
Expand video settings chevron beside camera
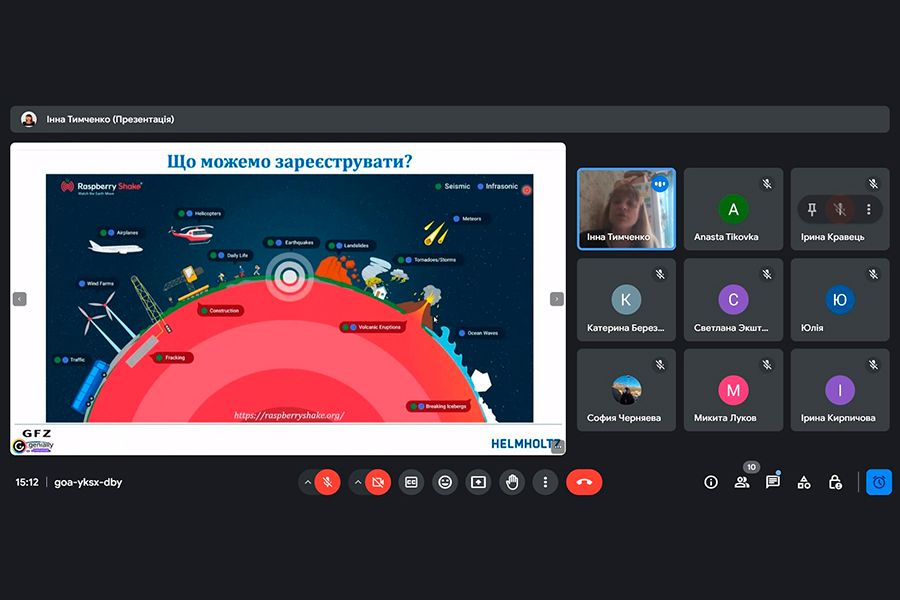click(358, 482)
